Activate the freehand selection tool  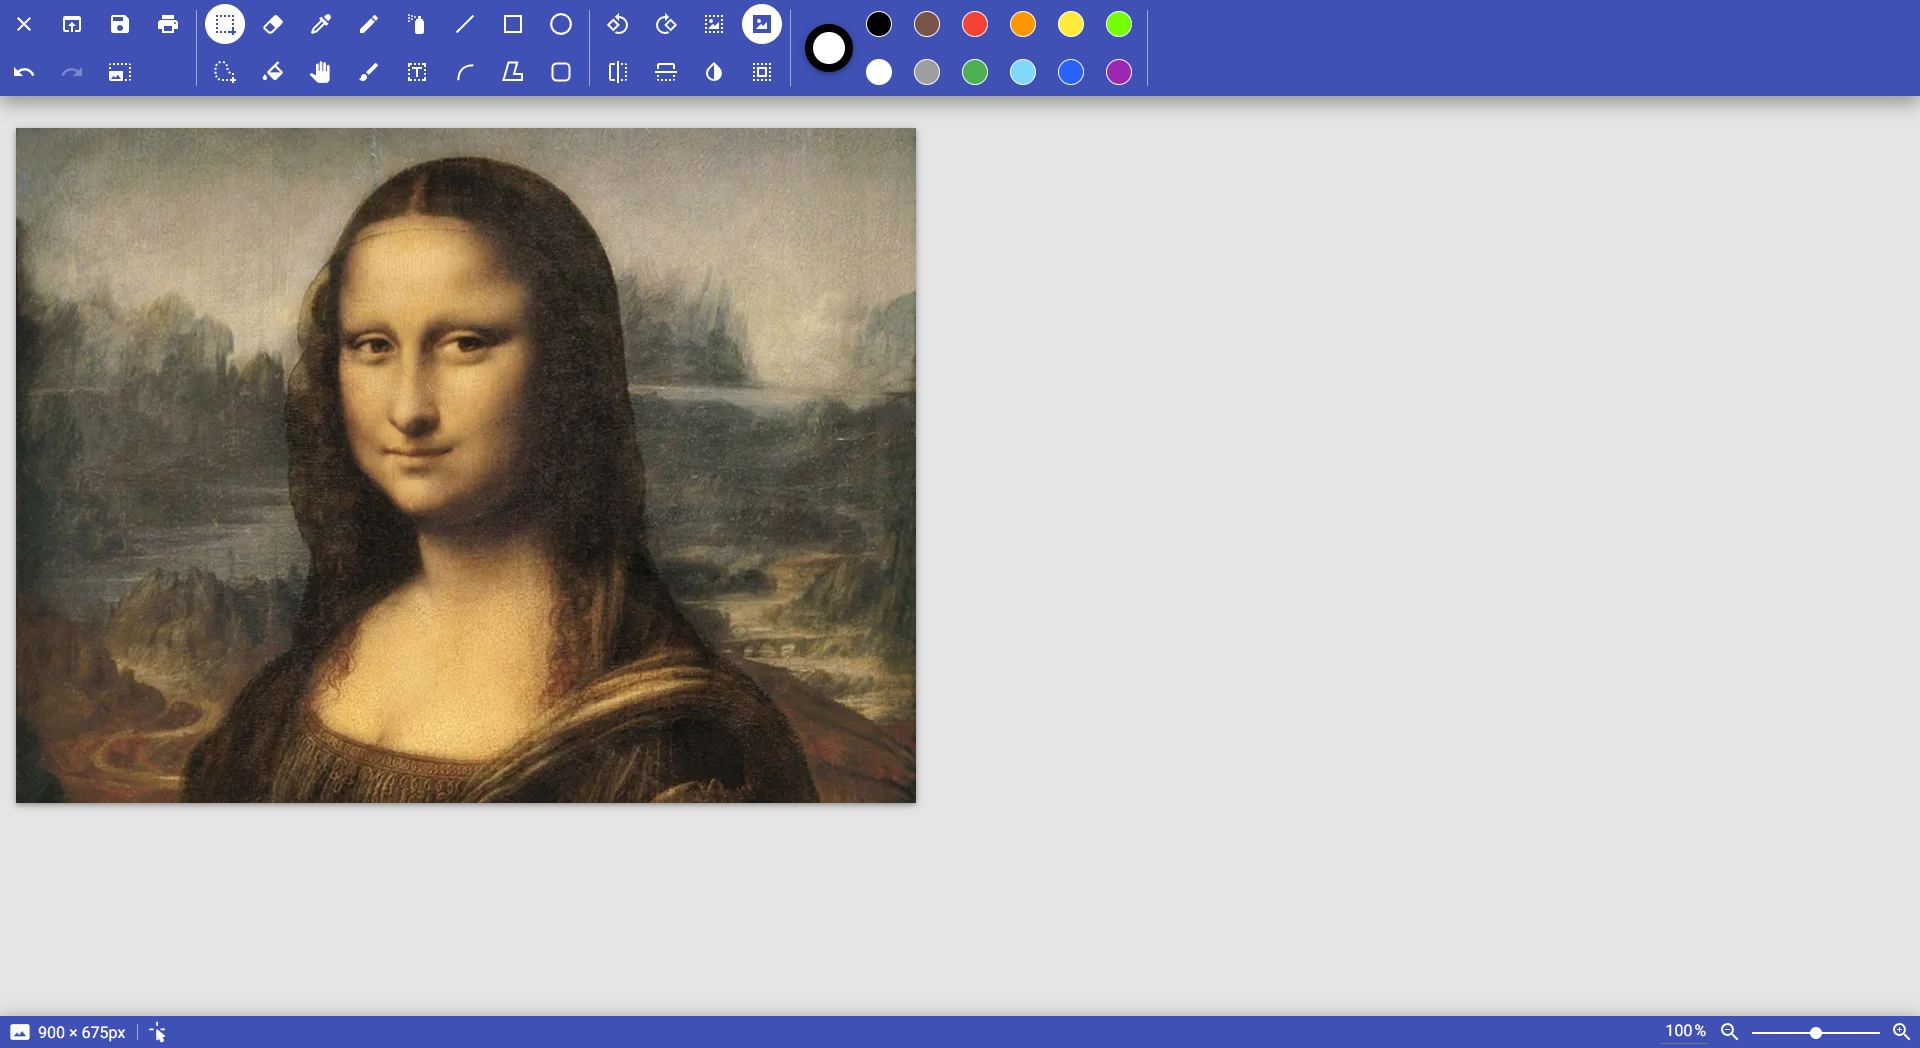[225, 72]
